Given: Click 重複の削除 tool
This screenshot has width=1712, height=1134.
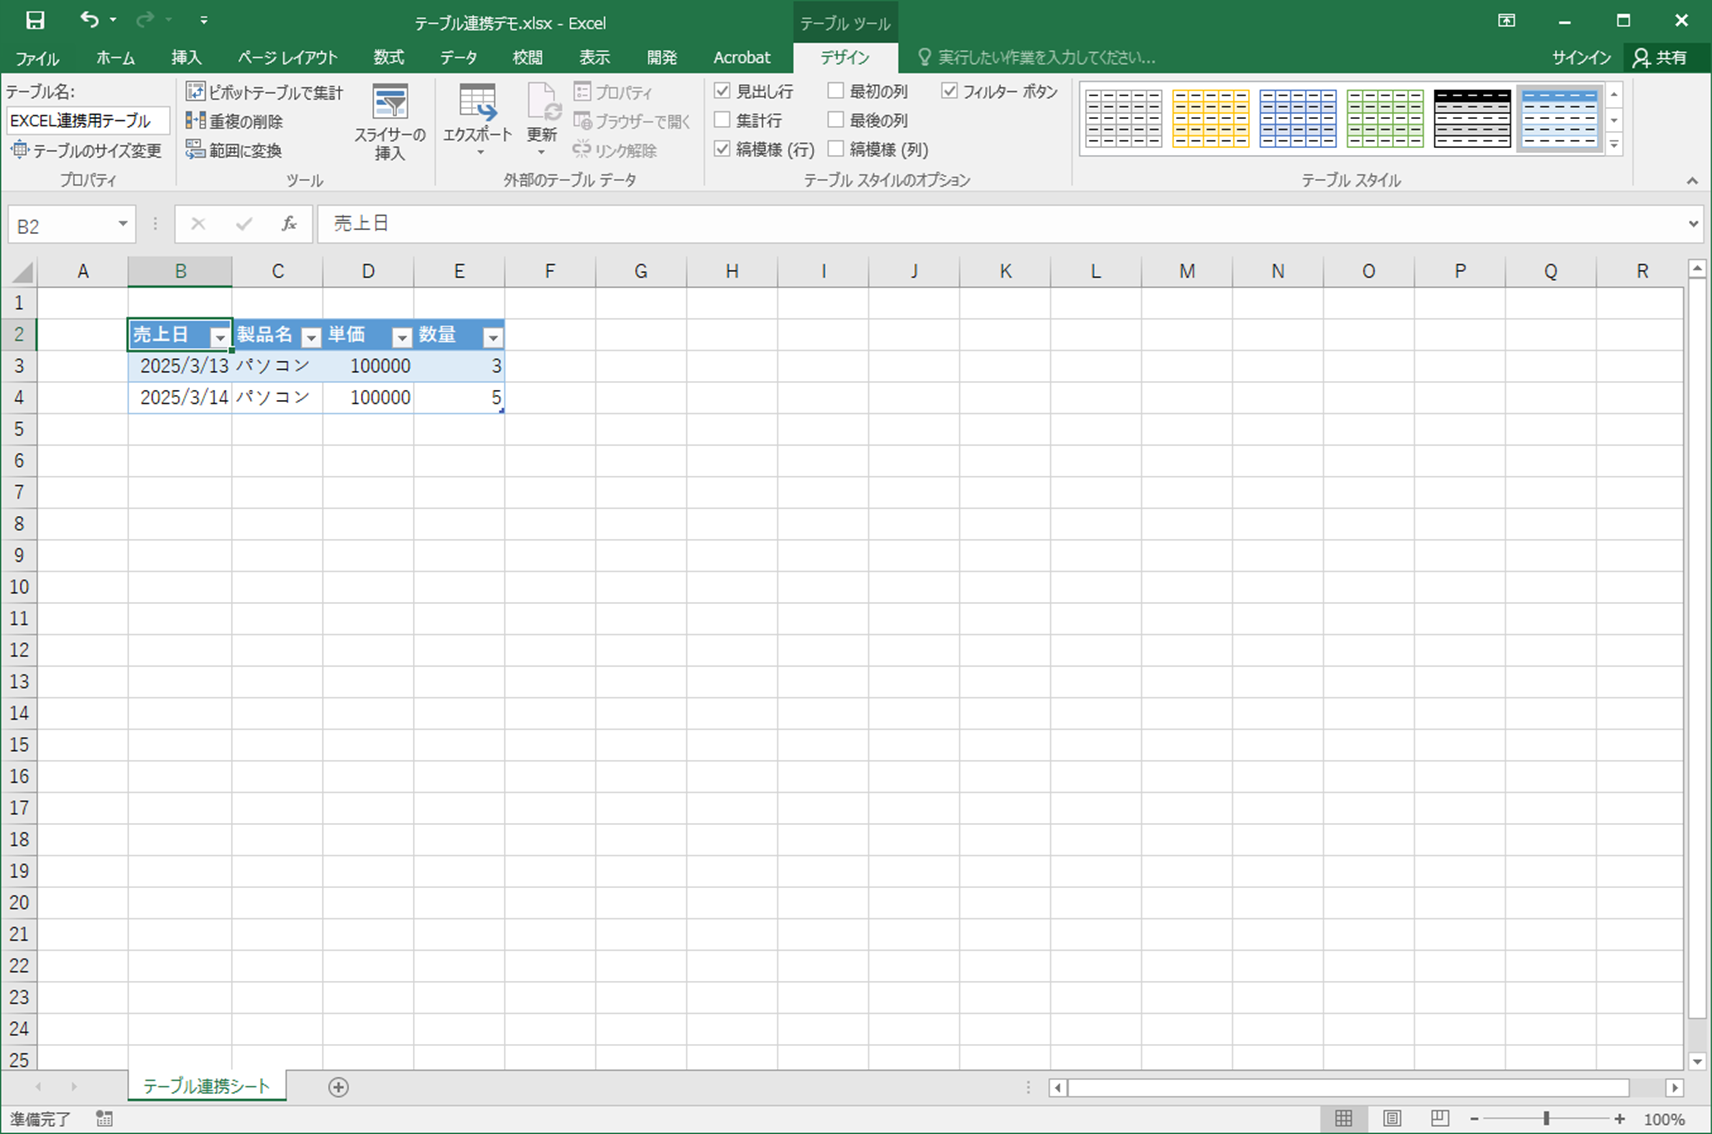Looking at the screenshot, I should [x=235, y=121].
